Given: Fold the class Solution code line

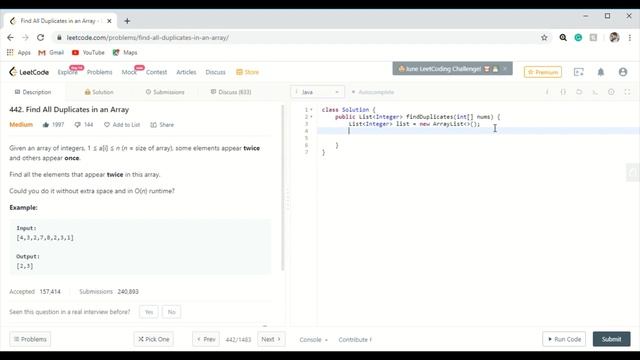Looking at the screenshot, I should point(311,110).
